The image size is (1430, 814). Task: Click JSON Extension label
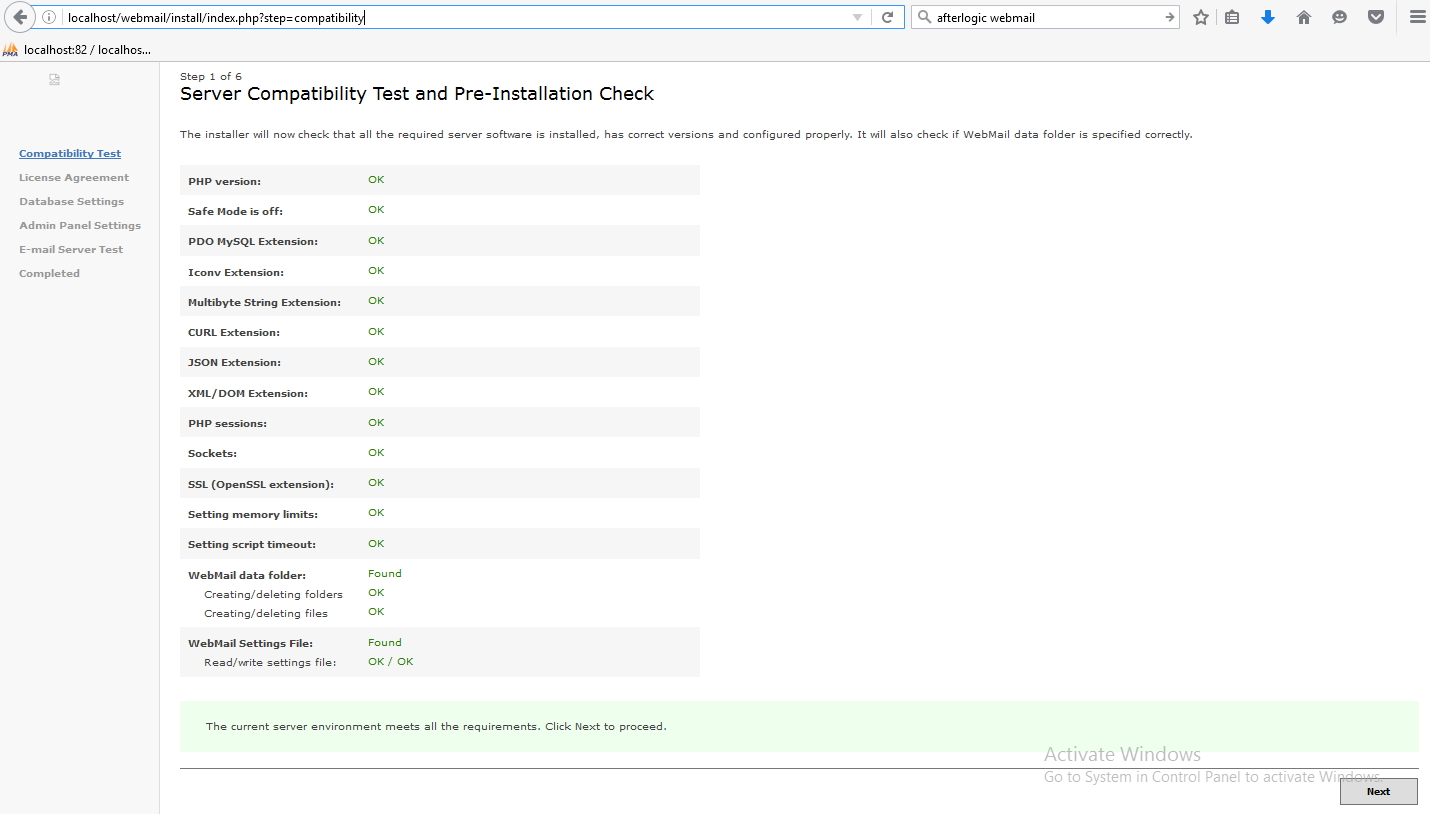(x=234, y=362)
